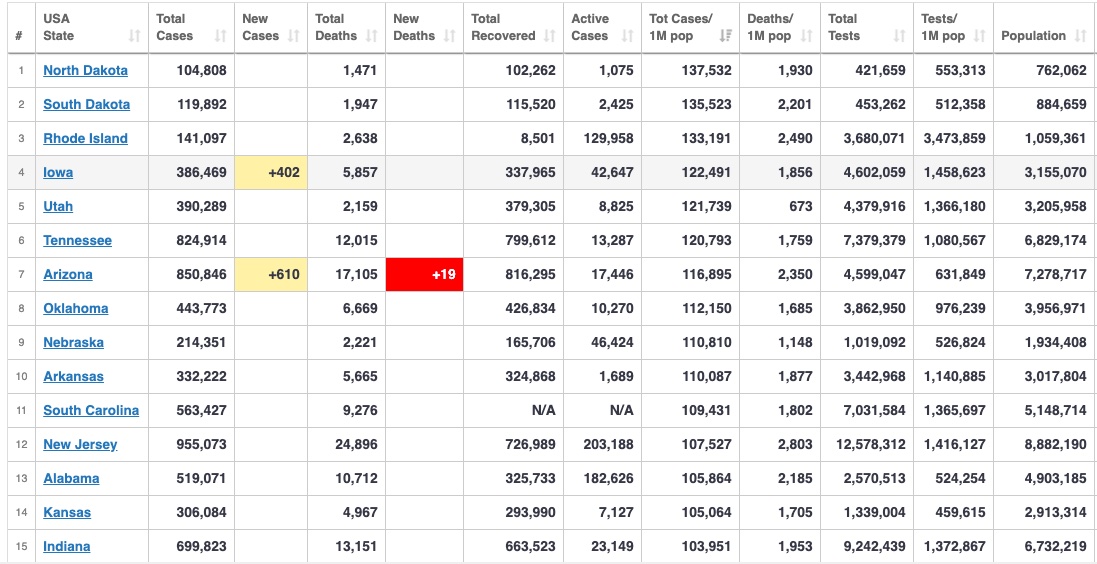Sort Deaths/1M pop column arrows
Viewport: 1097px width, 564px height.
tap(807, 36)
